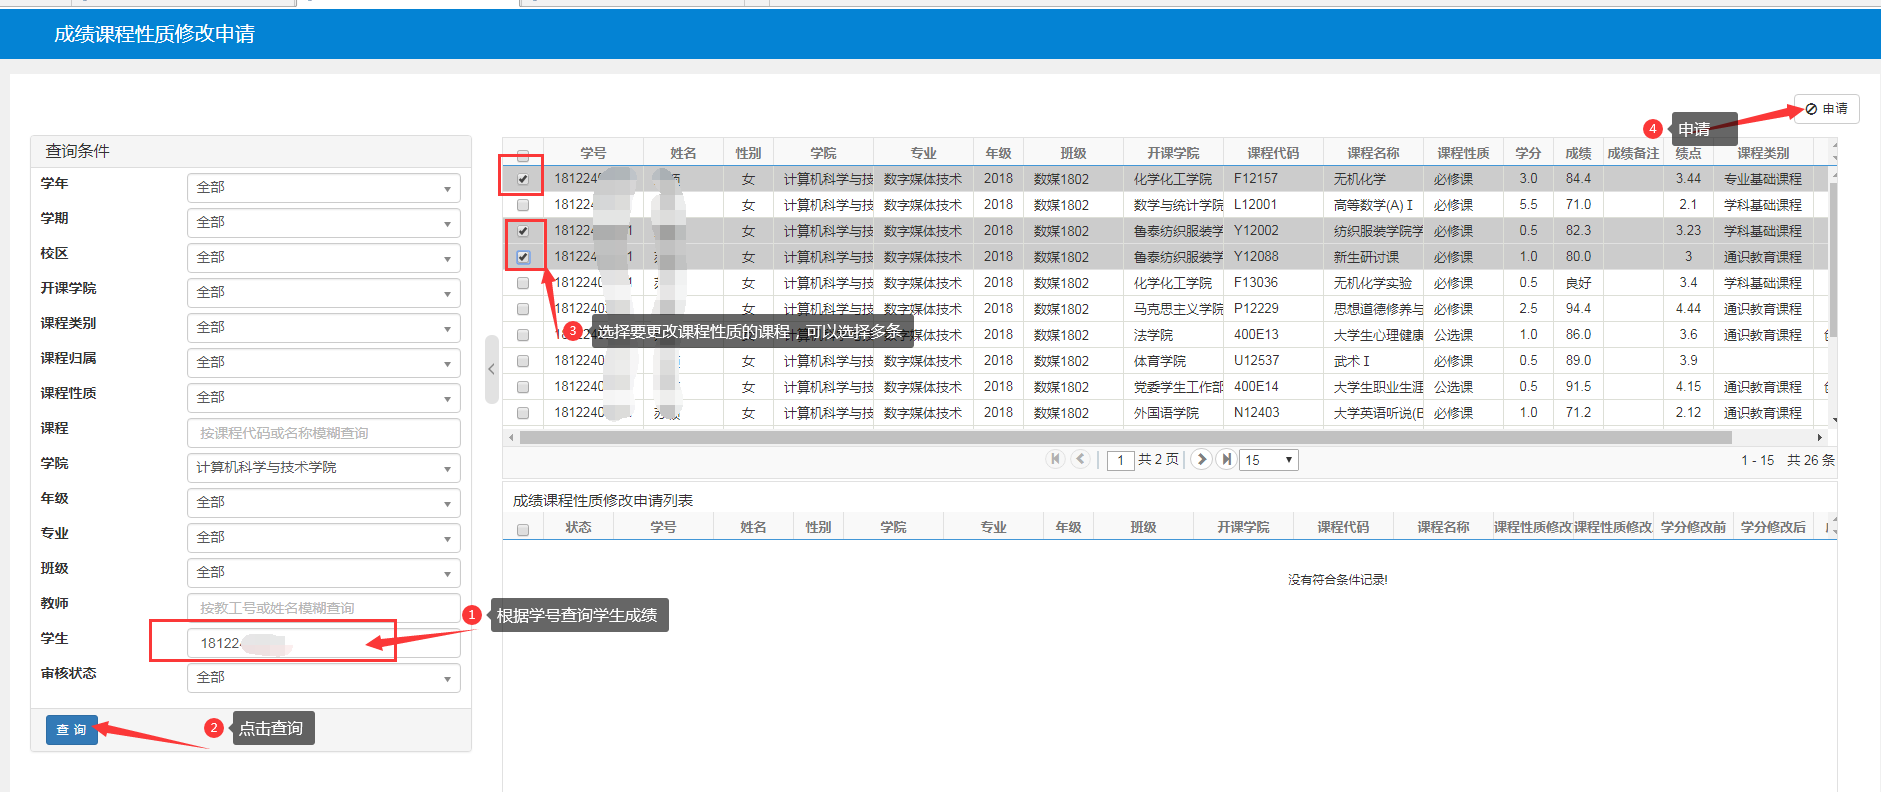Go to the previous results page
The height and width of the screenshot is (792, 1881).
click(1080, 459)
